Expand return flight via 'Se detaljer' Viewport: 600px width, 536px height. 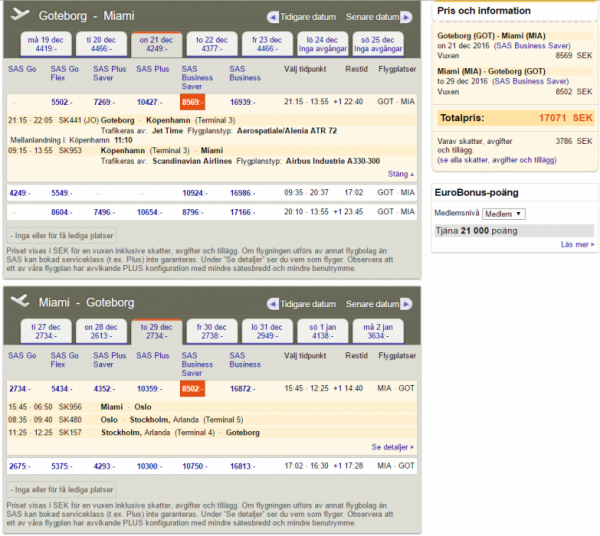tap(392, 447)
